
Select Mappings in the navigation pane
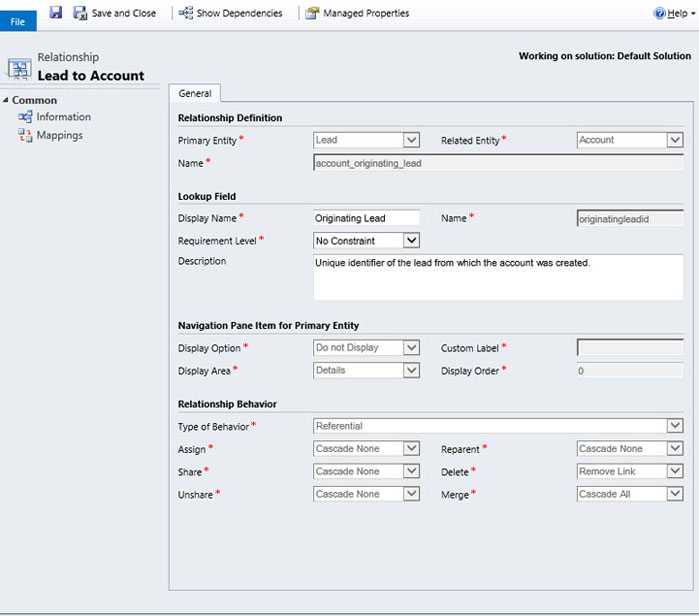point(59,136)
